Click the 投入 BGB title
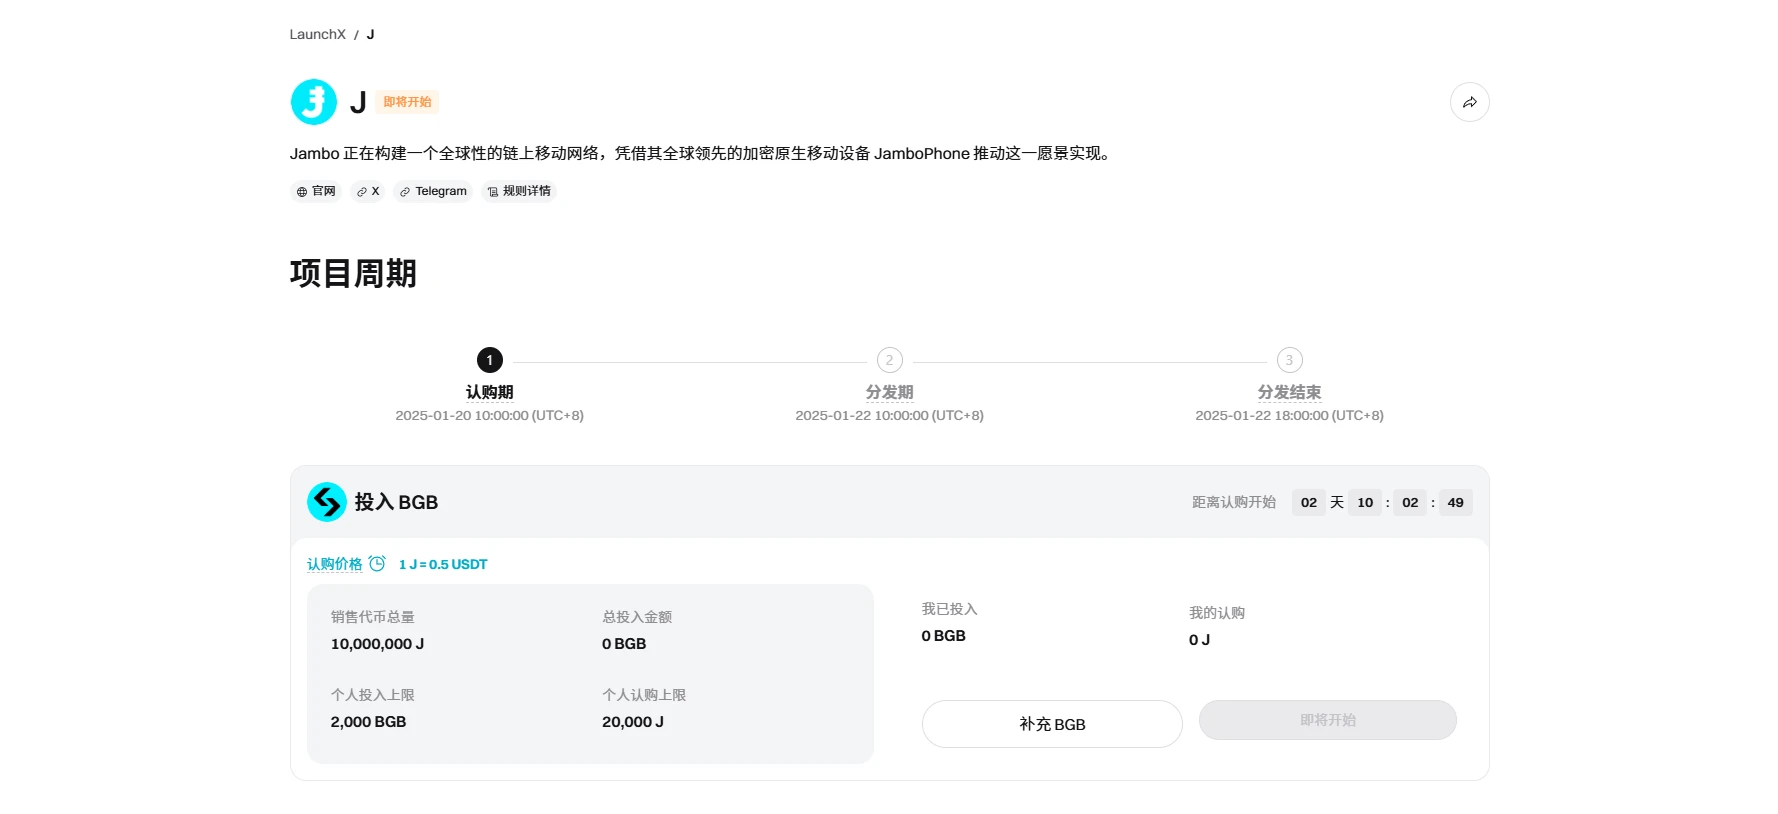This screenshot has width=1778, height=814. pos(396,502)
